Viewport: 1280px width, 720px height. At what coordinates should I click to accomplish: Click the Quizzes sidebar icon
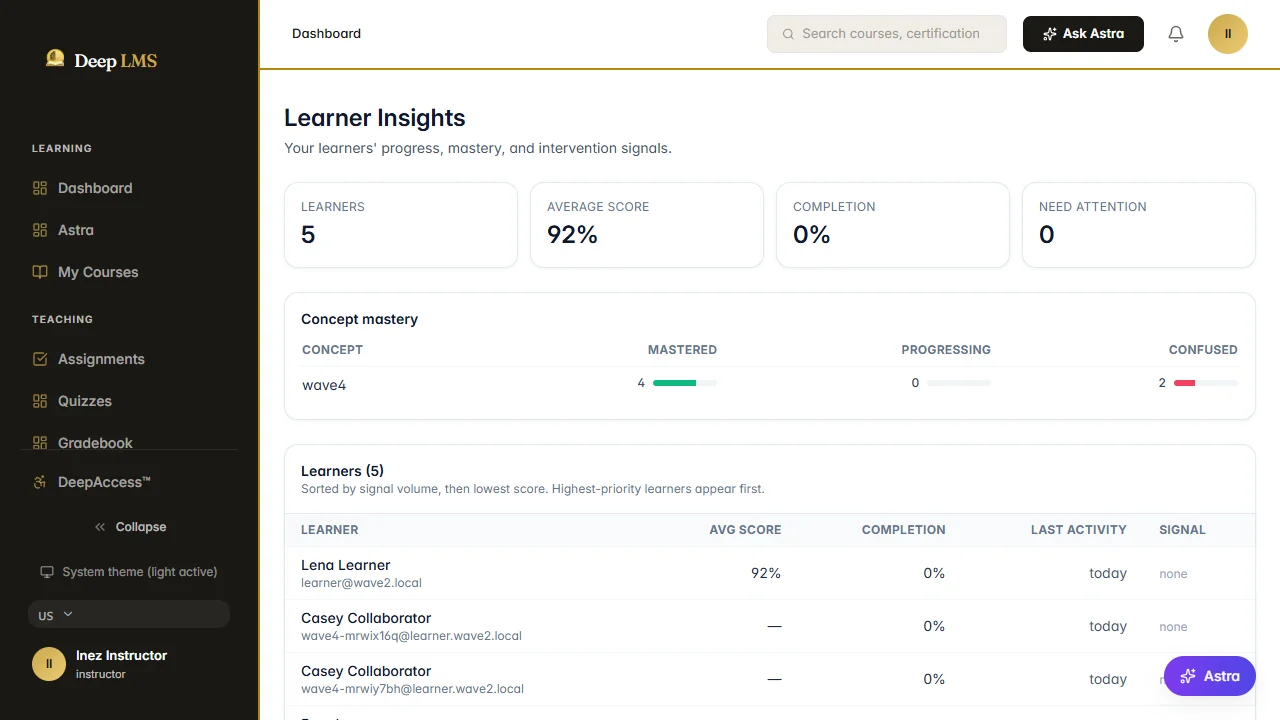[x=40, y=401]
